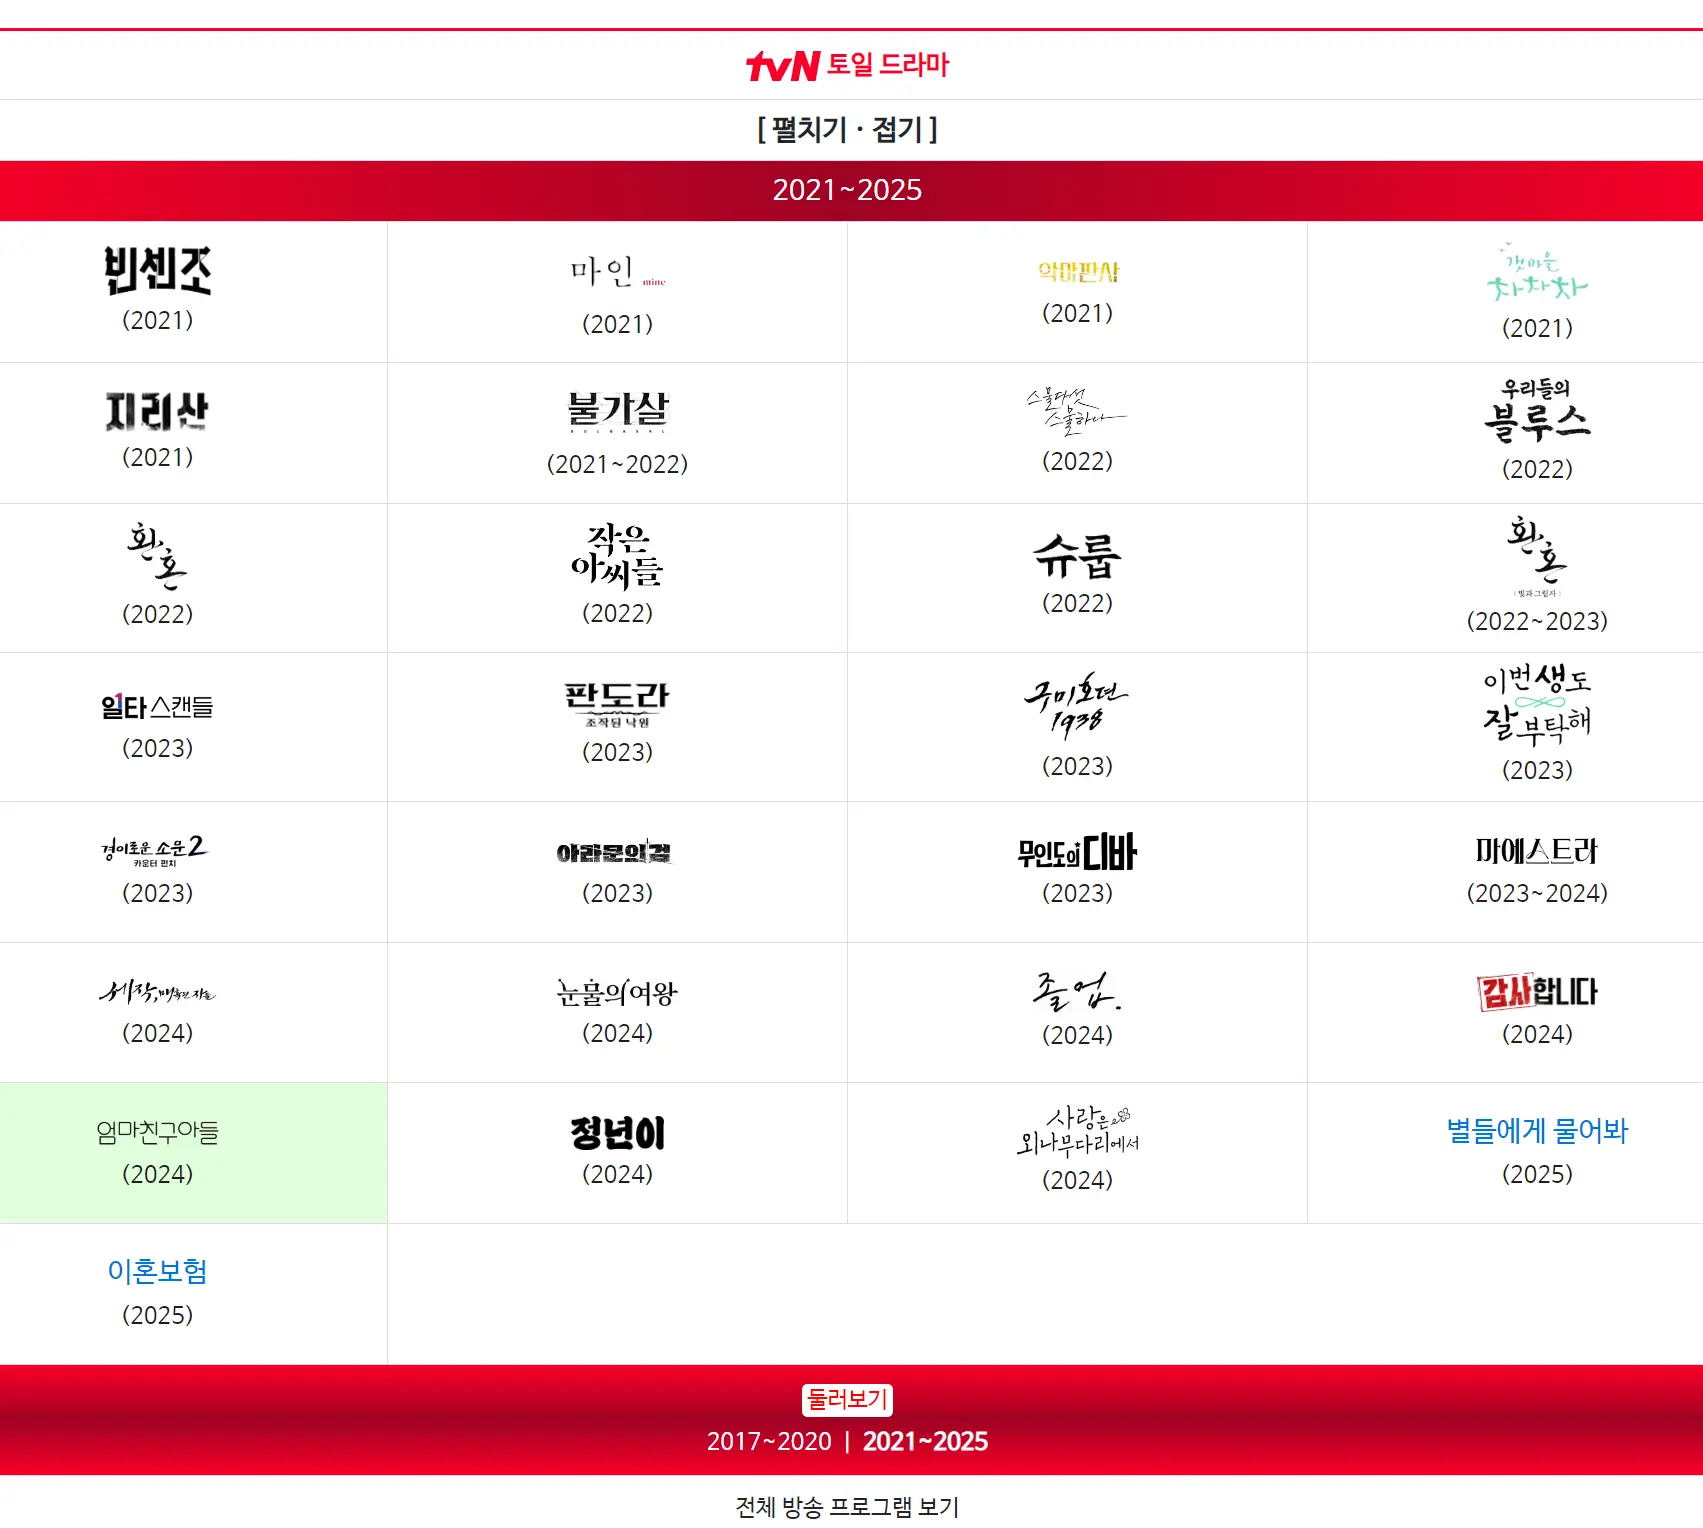Open the 일타 스캔들 logo
Image resolution: width=1703 pixels, height=1528 pixels.
(157, 707)
